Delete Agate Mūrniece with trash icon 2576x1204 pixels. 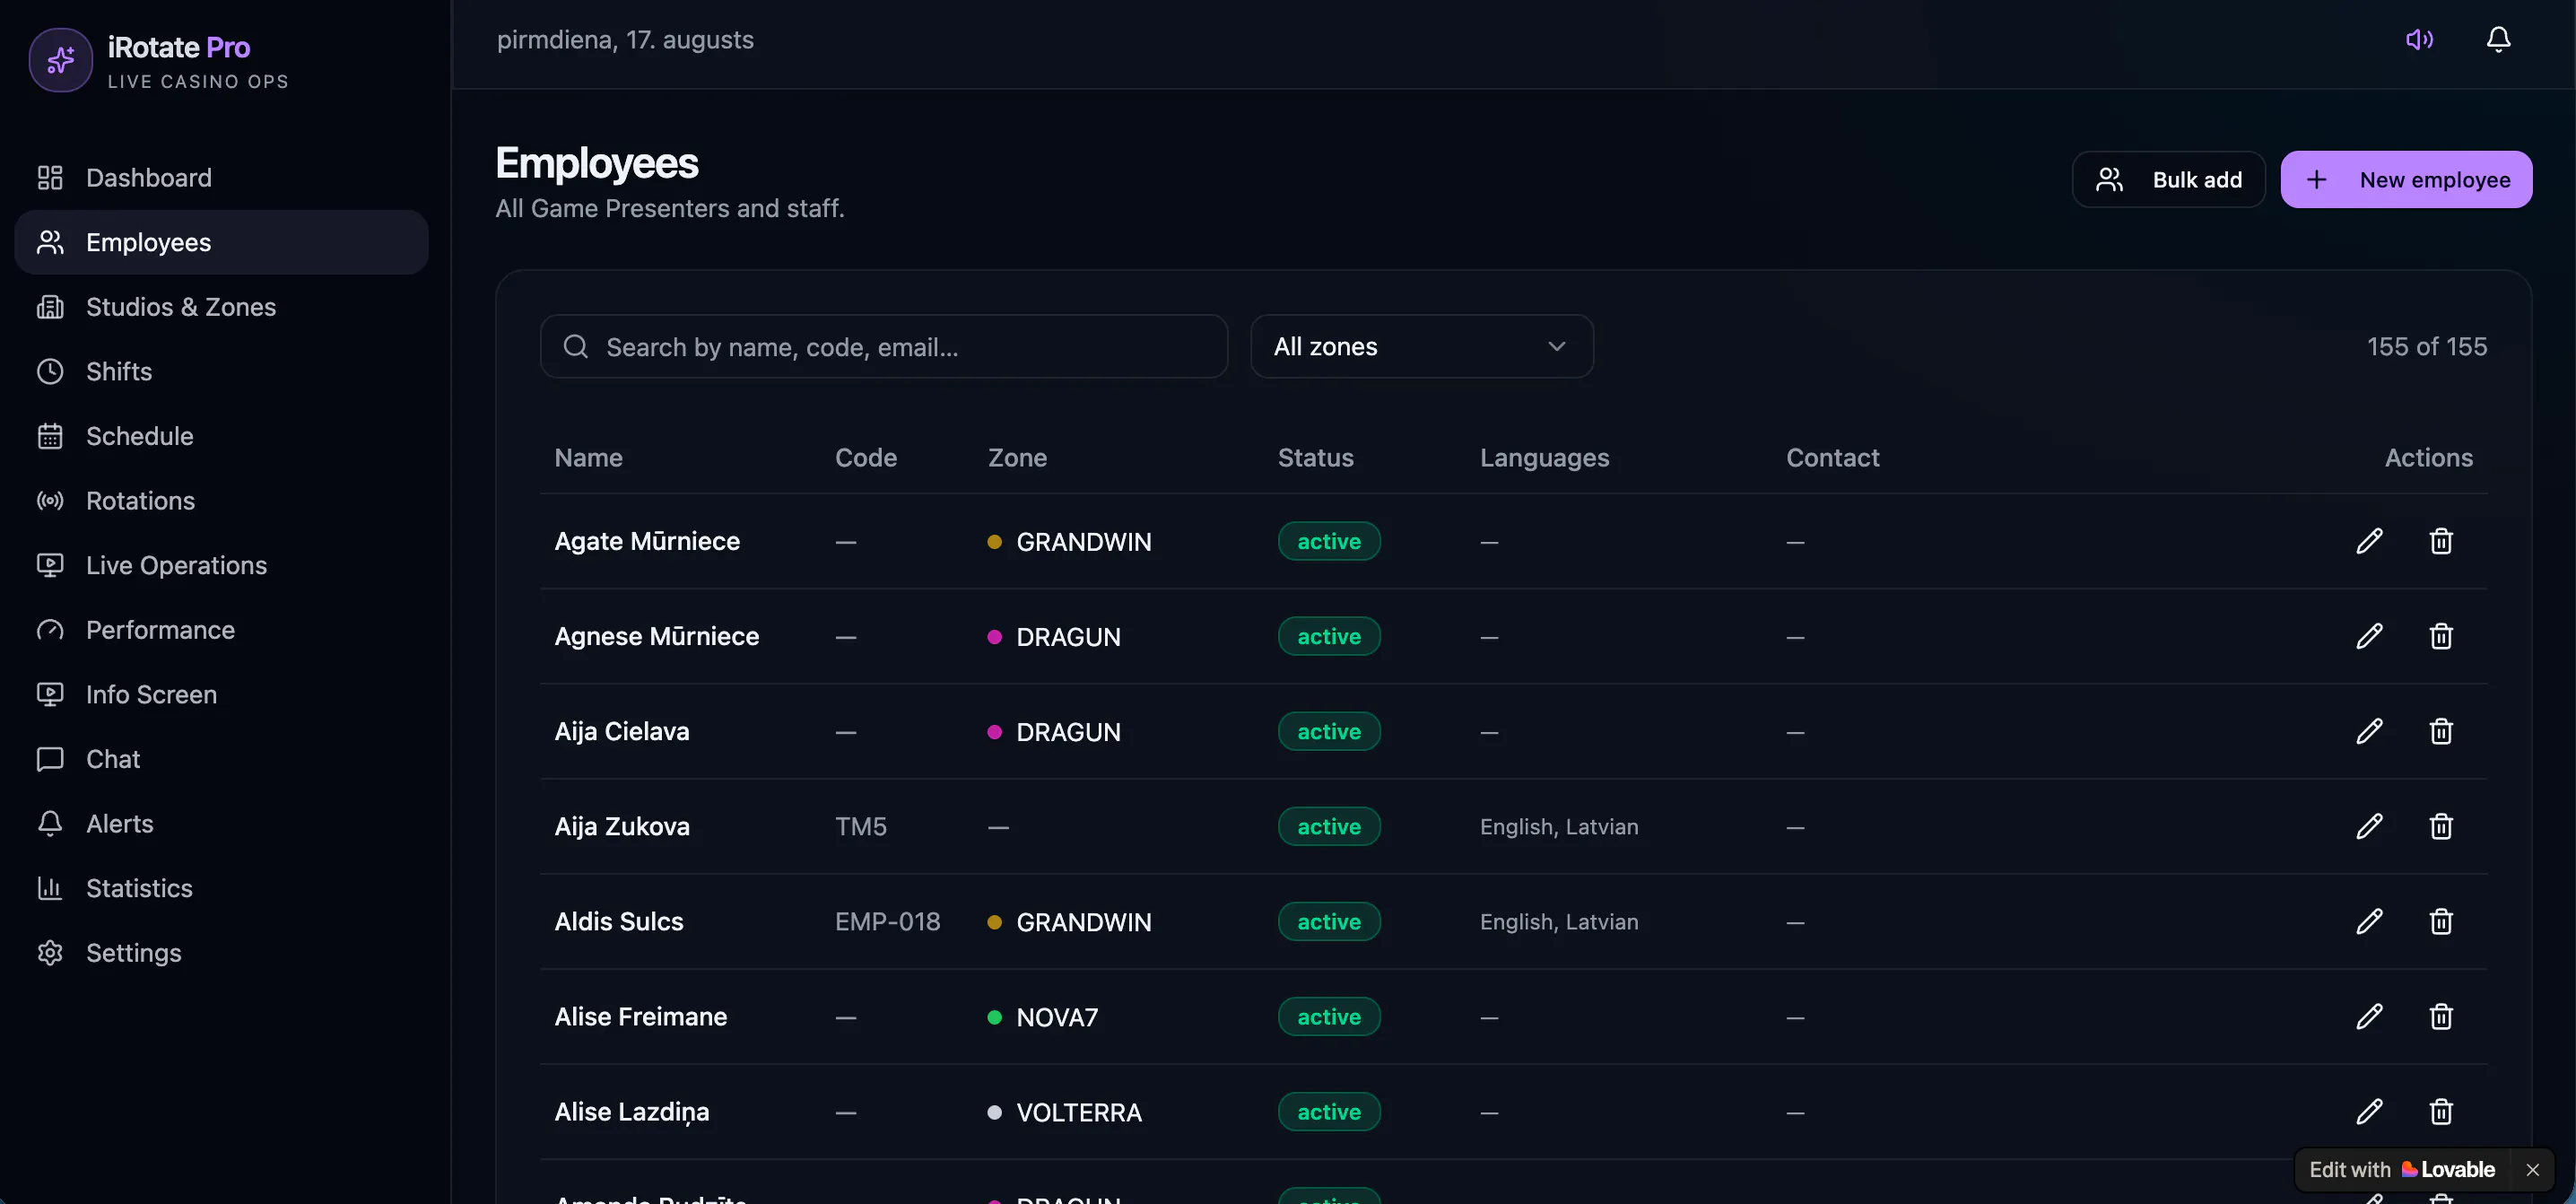coord(2441,541)
